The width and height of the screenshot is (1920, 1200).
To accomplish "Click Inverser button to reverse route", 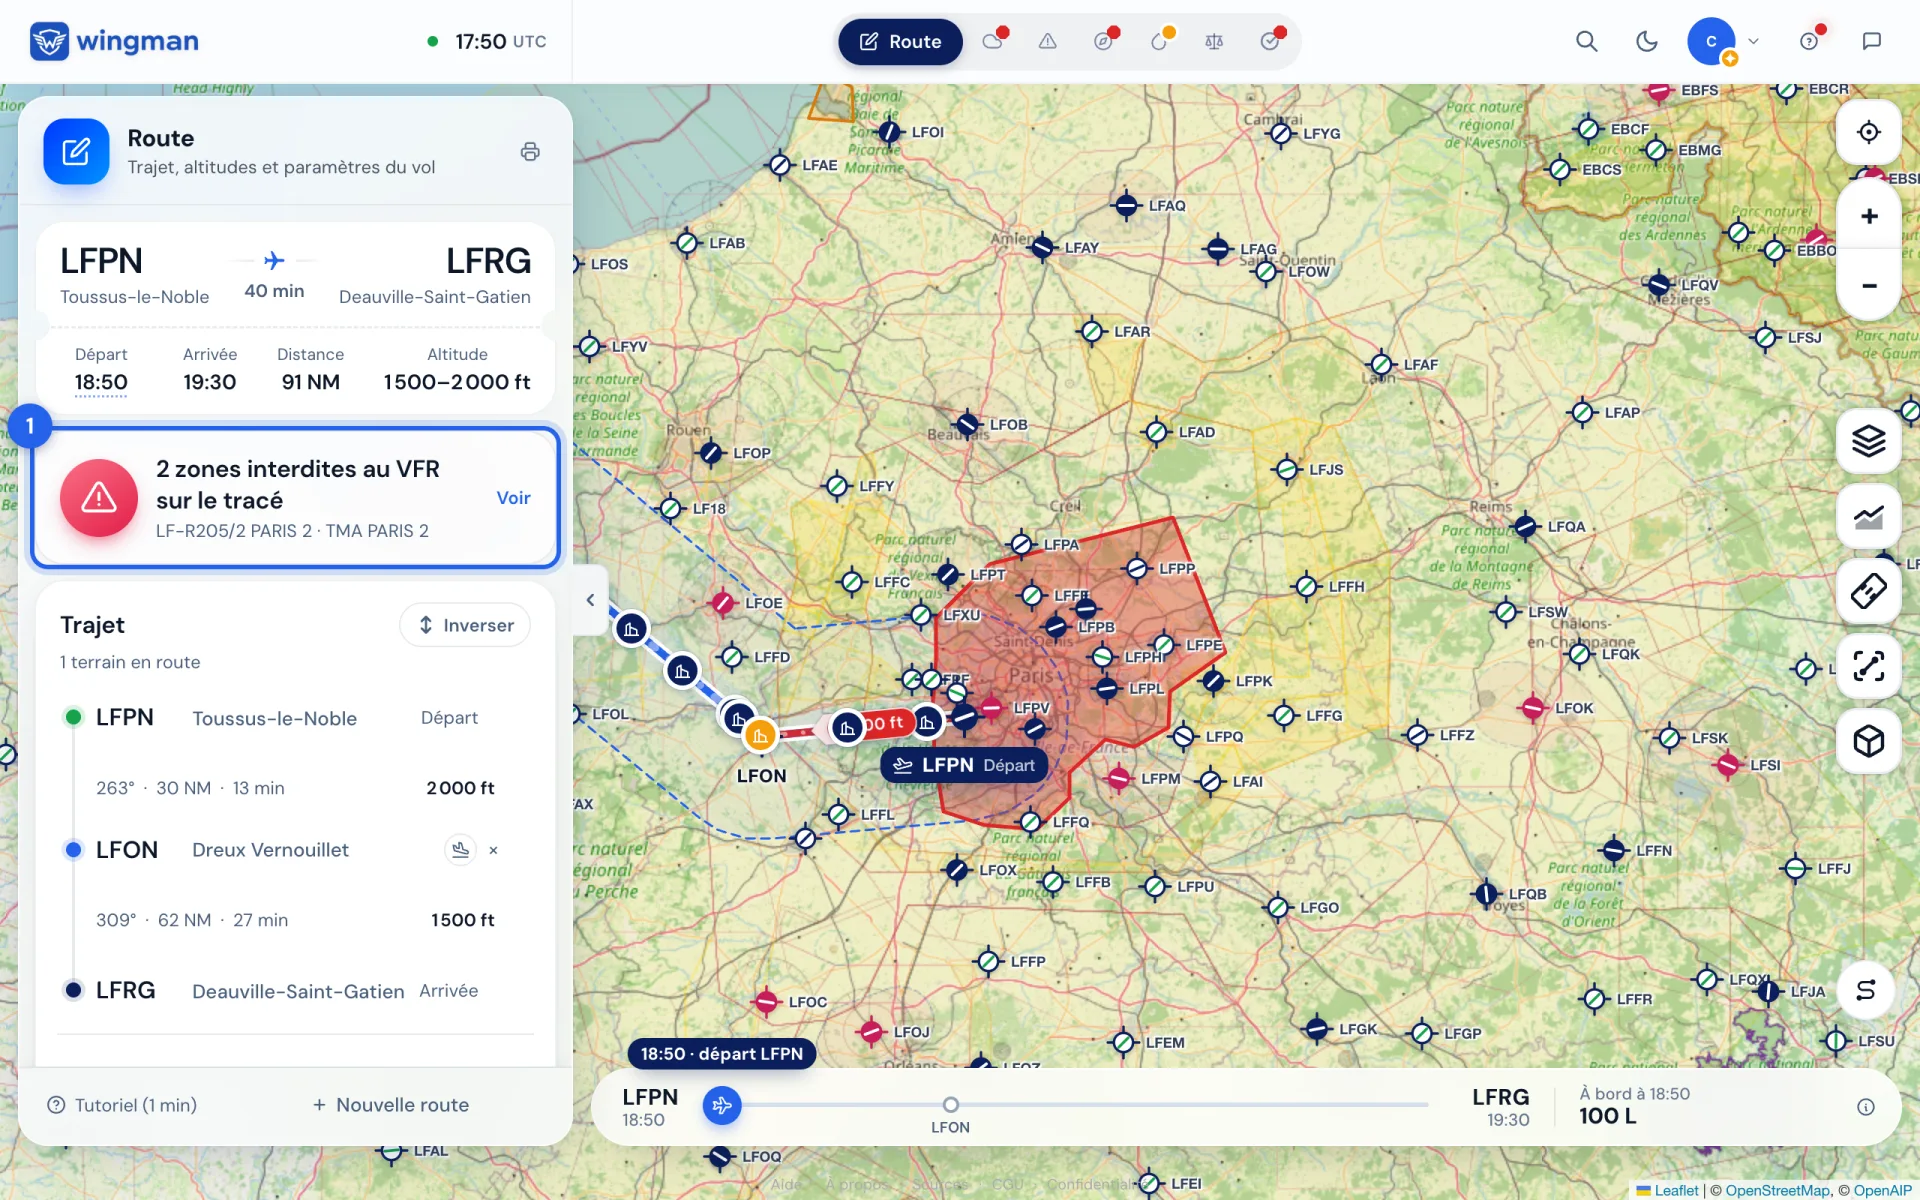I will coord(465,625).
